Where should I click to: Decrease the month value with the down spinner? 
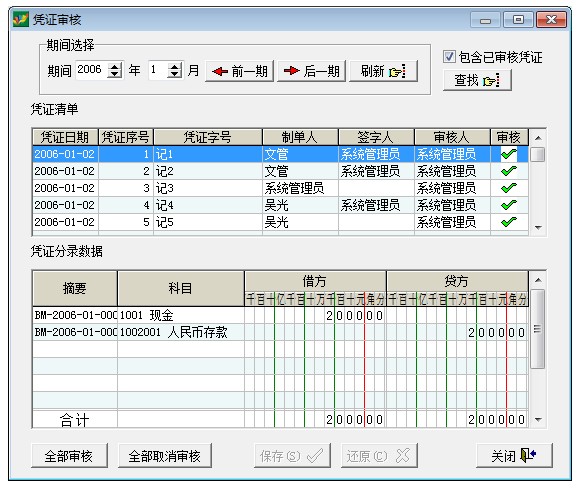click(x=175, y=74)
